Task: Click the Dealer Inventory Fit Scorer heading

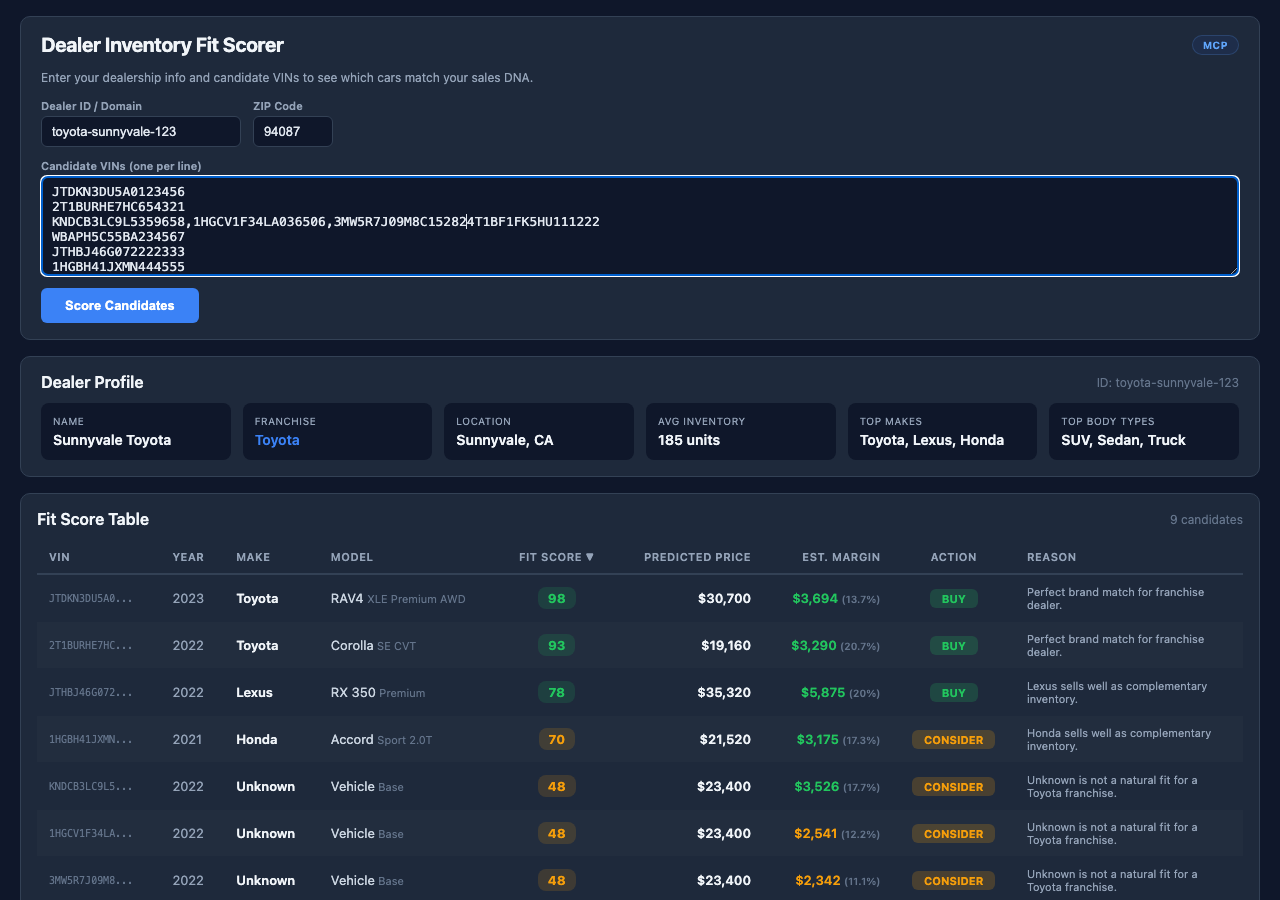Action: tap(162, 45)
